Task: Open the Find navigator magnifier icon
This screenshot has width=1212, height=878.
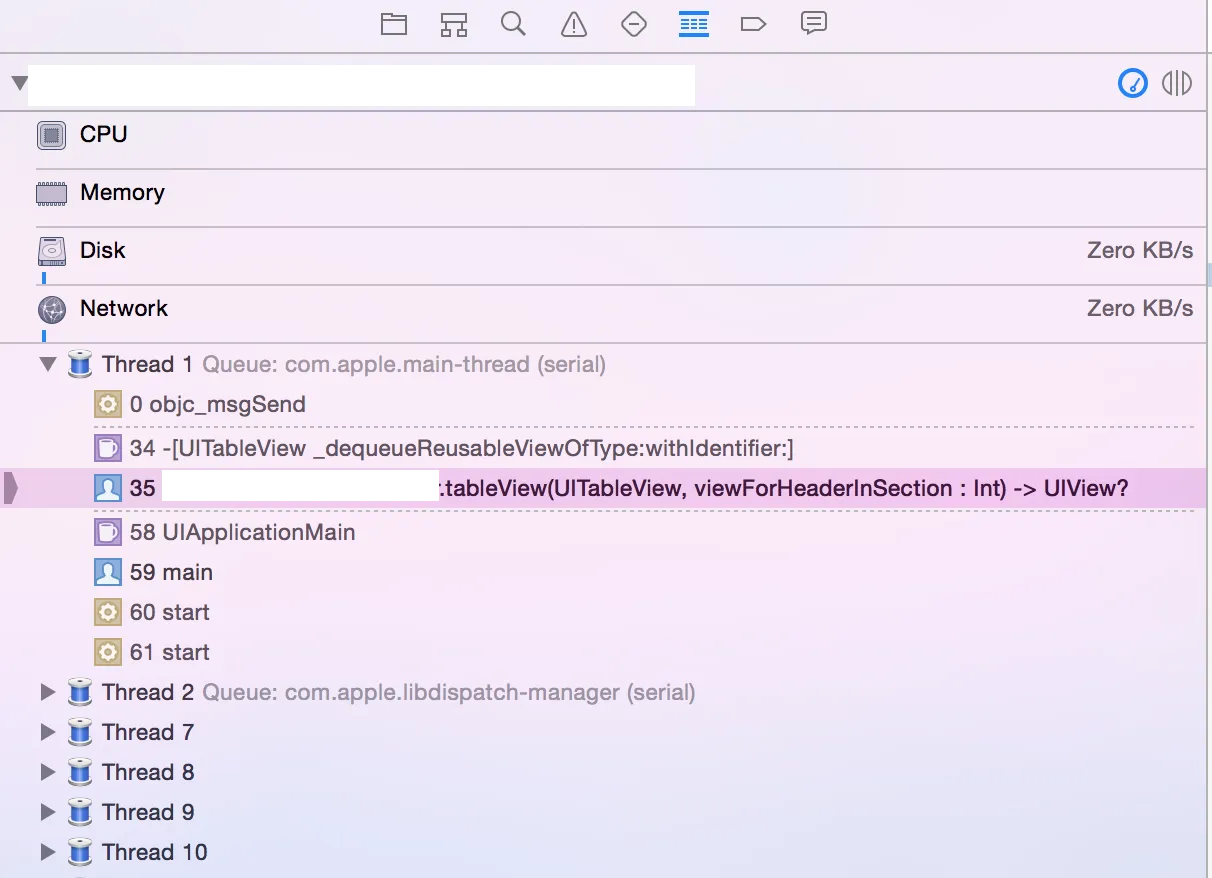Action: (514, 24)
